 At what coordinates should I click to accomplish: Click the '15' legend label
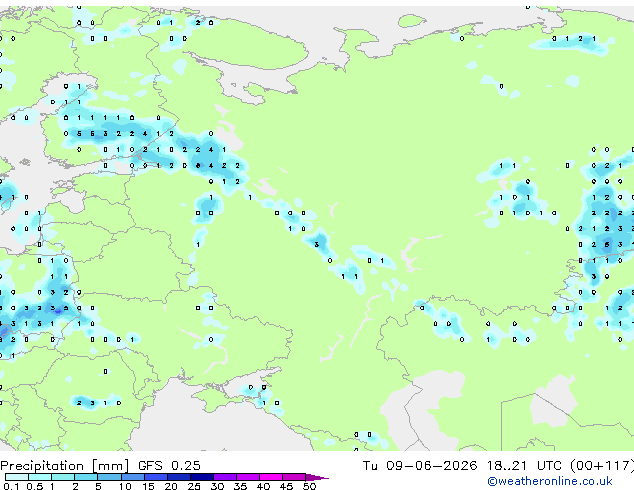[148, 486]
